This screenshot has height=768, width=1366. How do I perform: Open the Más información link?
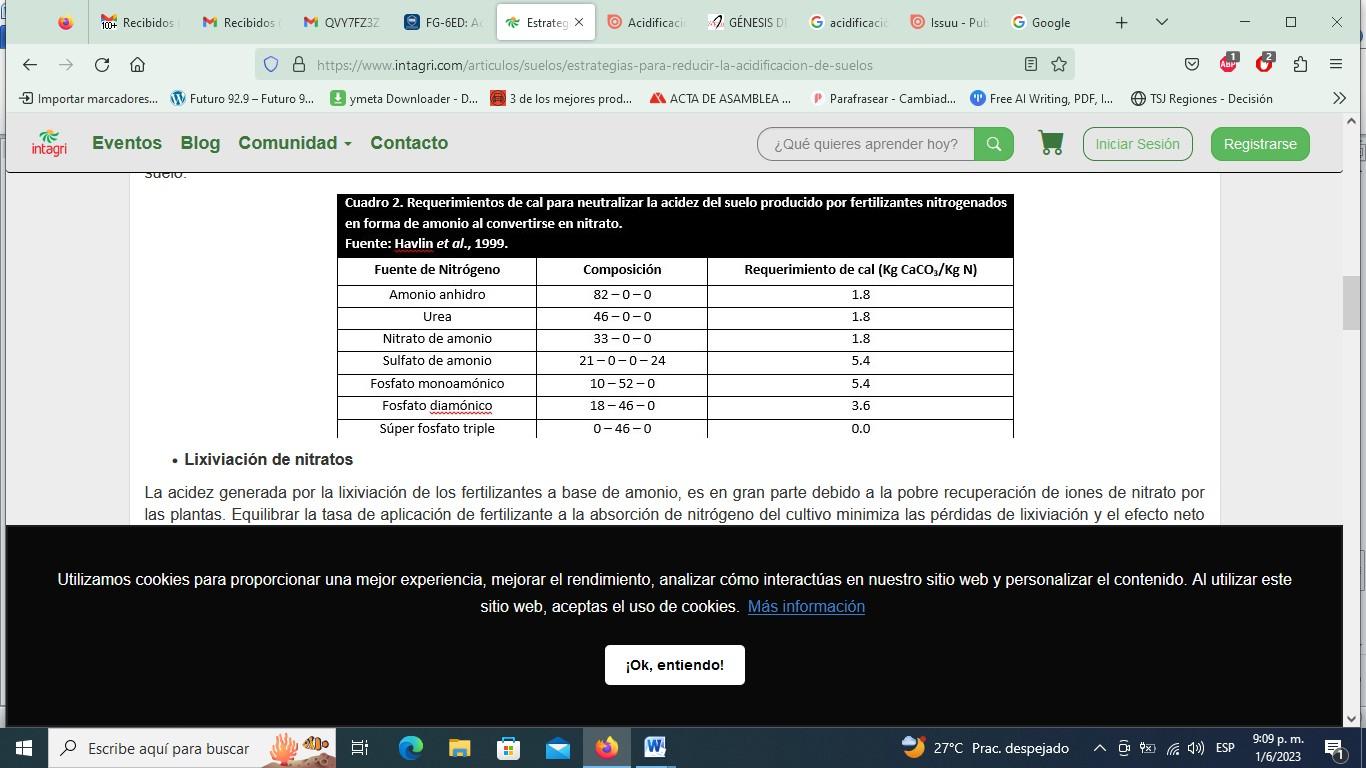point(806,606)
